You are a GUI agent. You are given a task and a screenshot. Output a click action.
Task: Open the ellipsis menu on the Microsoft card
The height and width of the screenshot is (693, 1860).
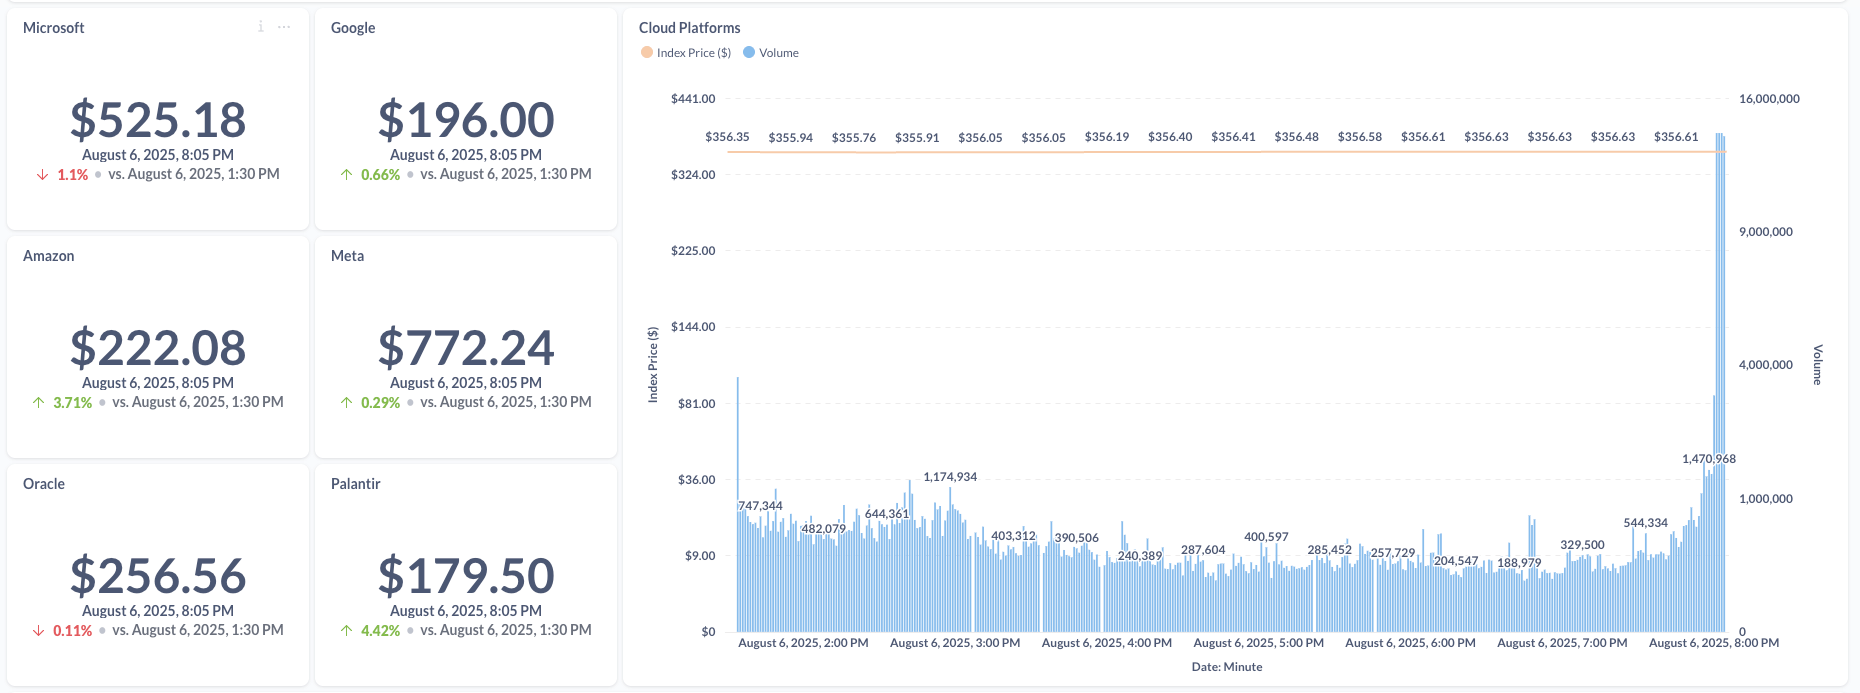click(x=284, y=27)
